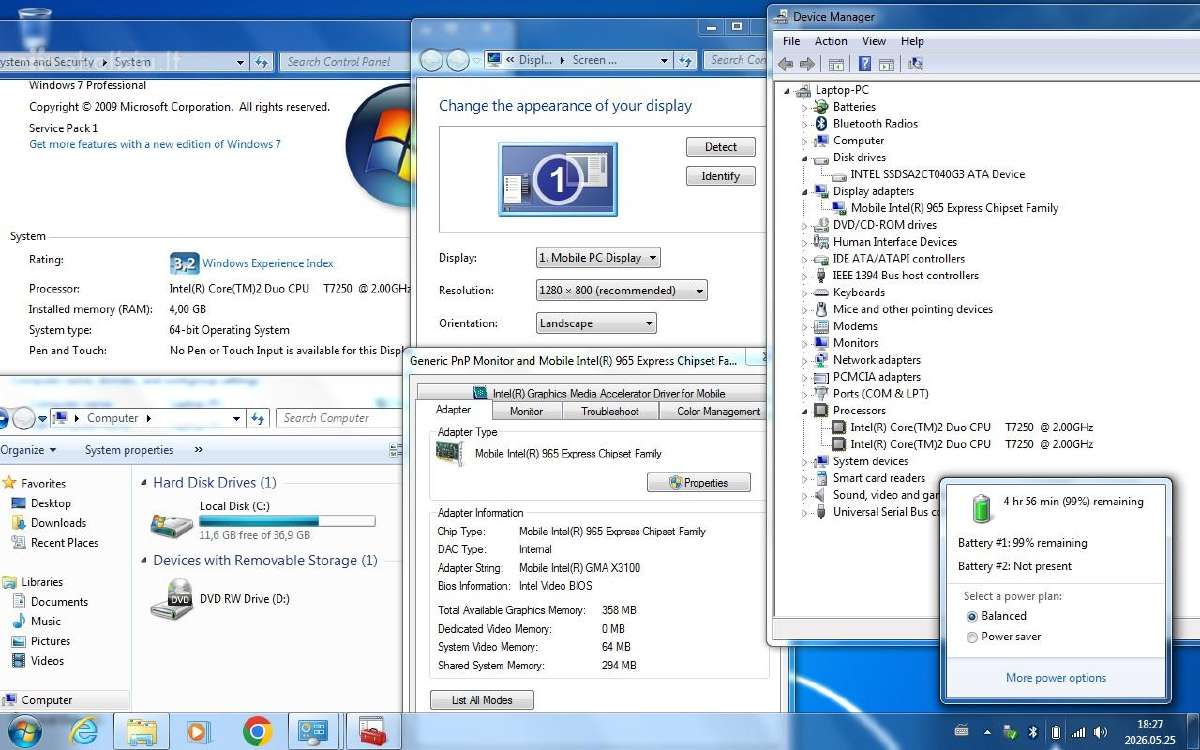
Task: Launch Google Chrome from the taskbar
Action: click(257, 732)
